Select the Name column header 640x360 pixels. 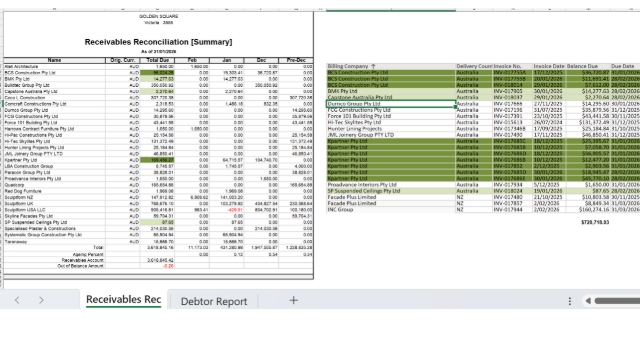(54, 60)
